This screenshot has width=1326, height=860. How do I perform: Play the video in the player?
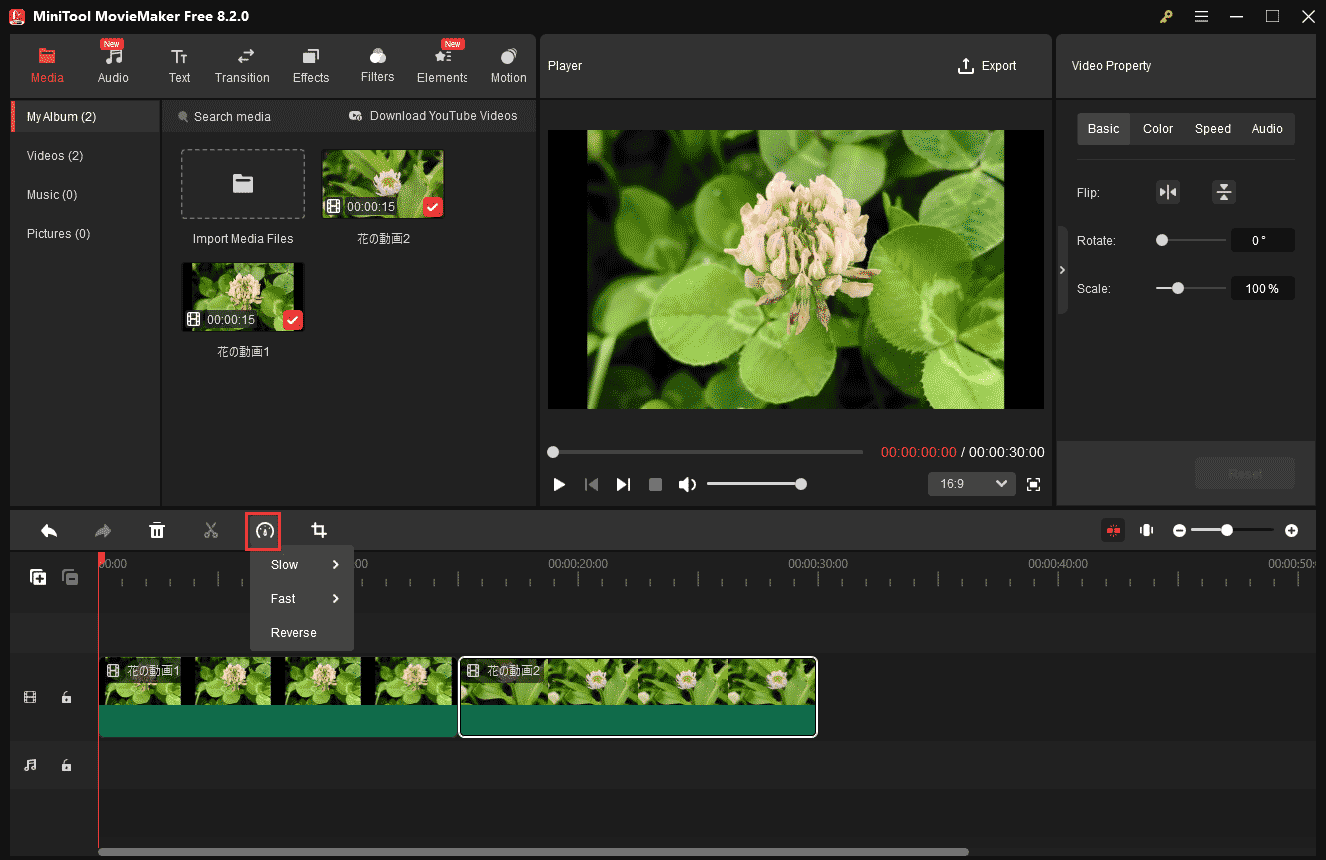tap(559, 484)
